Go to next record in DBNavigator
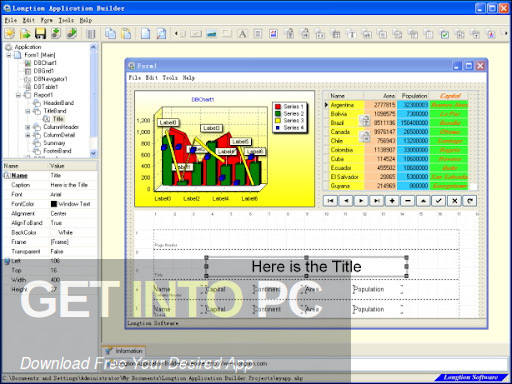512x384 pixels. click(x=361, y=201)
